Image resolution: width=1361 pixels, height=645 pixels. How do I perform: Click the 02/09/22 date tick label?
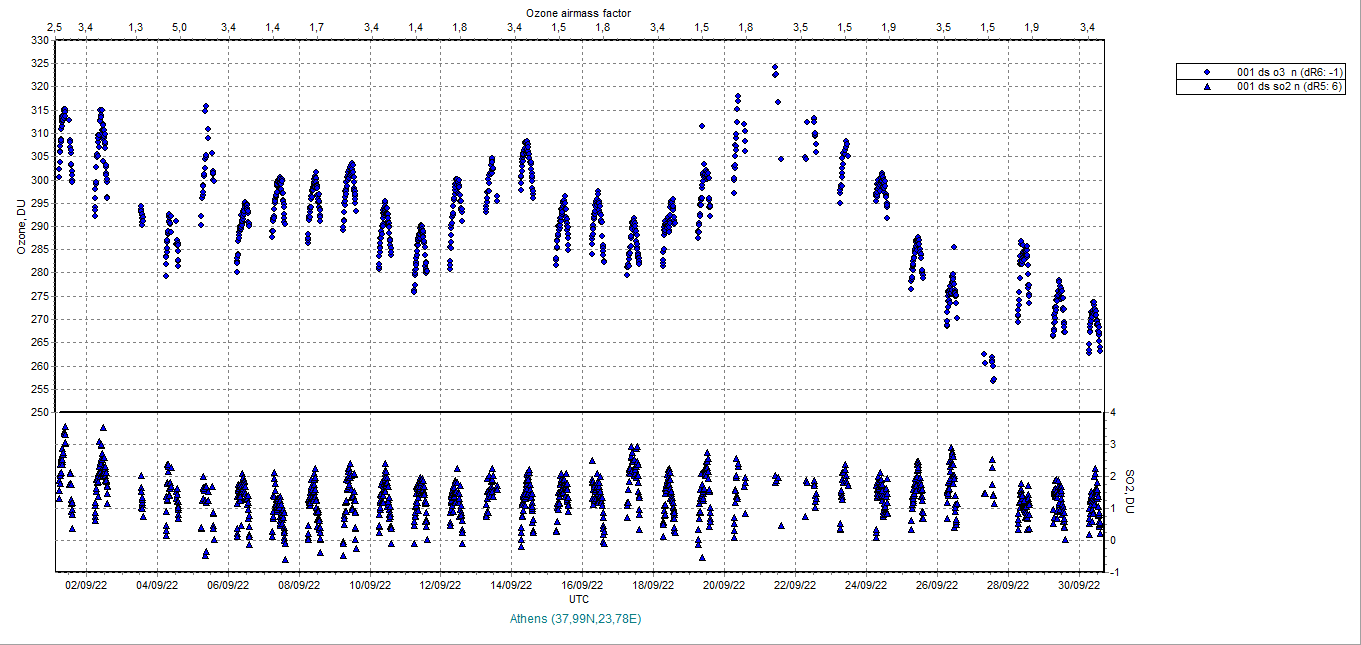(x=86, y=586)
